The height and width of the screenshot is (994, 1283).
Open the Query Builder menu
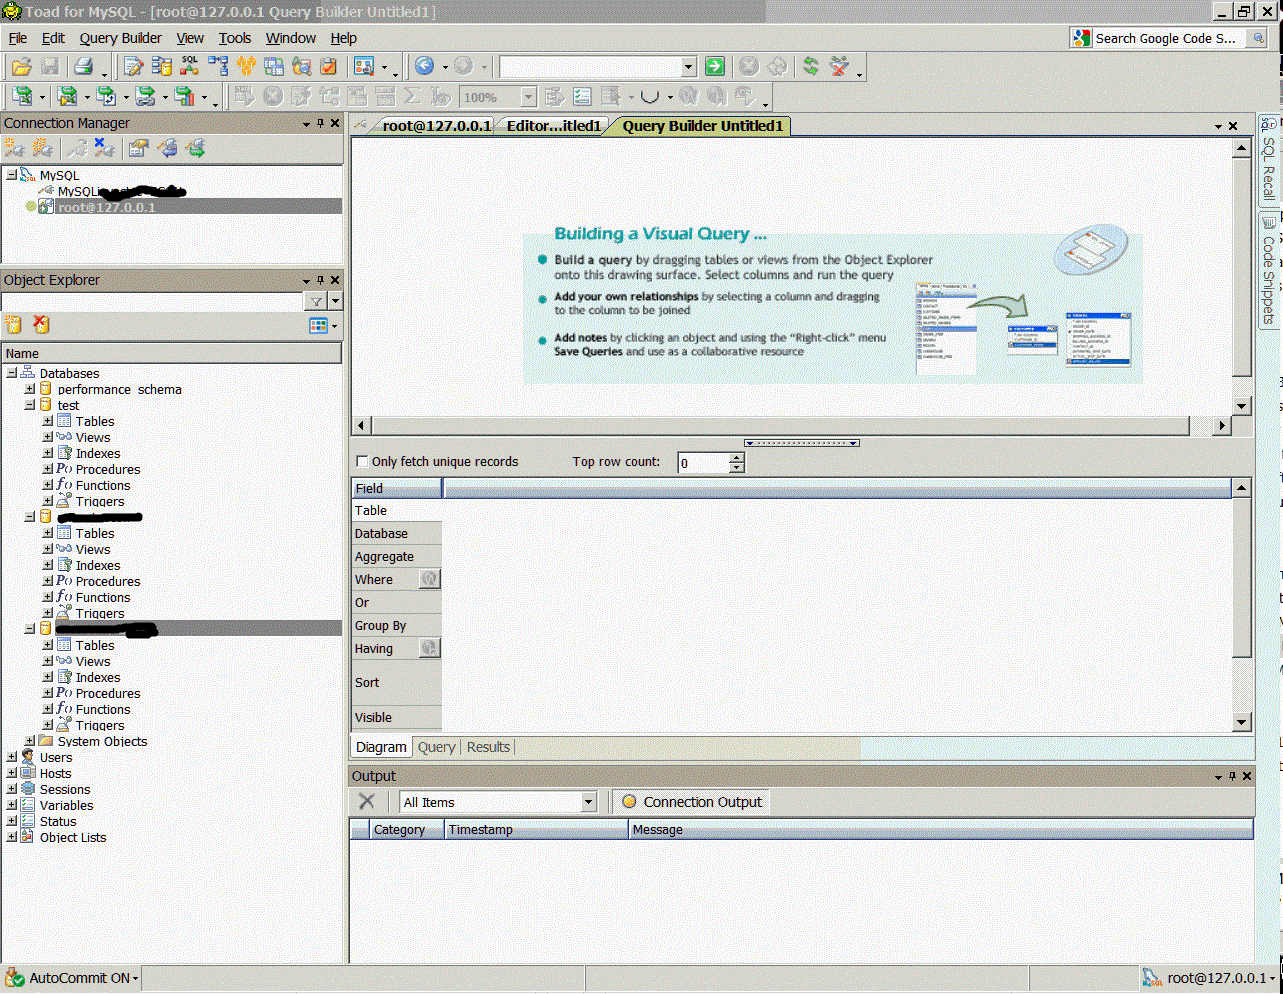tap(120, 38)
